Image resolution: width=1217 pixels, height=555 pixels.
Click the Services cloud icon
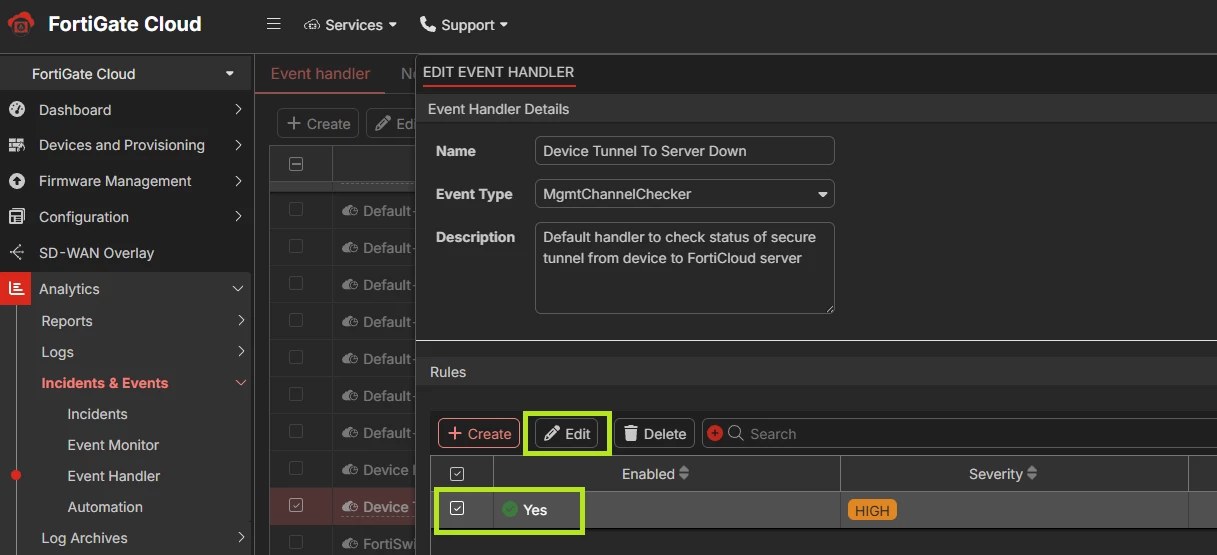[312, 25]
